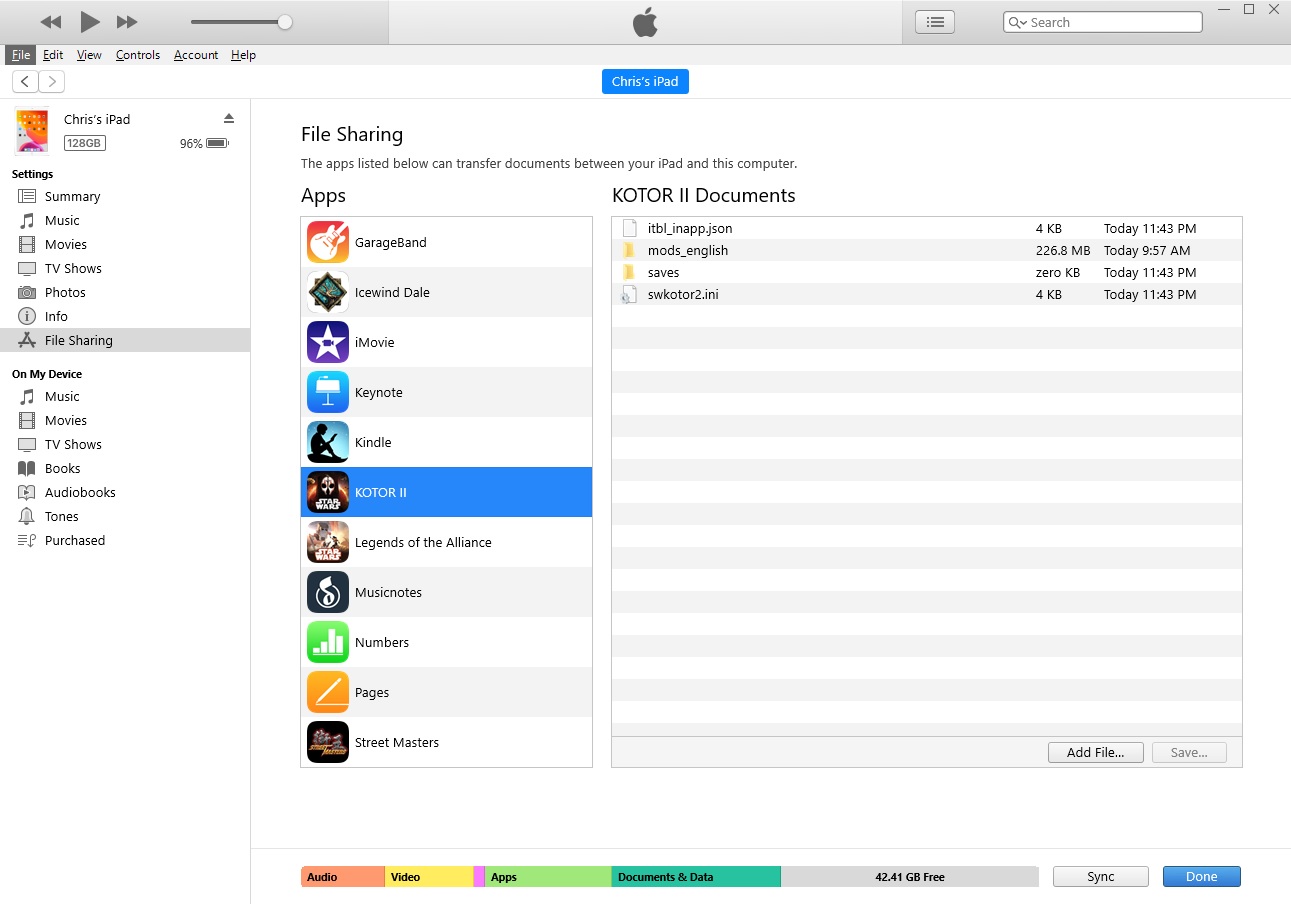Select the Musicnotes app icon
Viewport: 1291px width, 904px height.
pyautogui.click(x=328, y=592)
